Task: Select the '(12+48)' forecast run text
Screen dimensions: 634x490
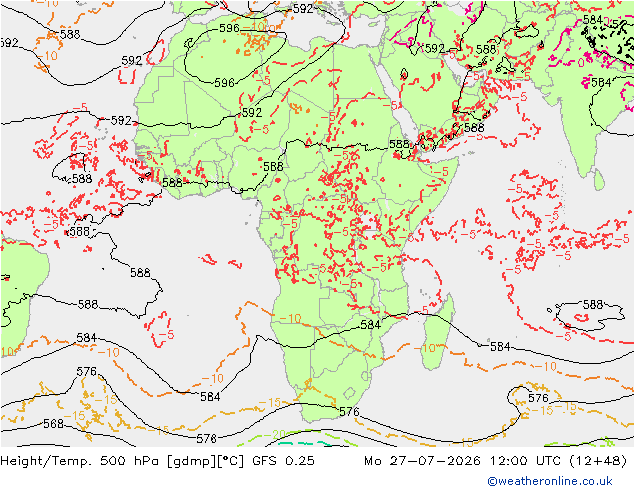Action: click(598, 461)
